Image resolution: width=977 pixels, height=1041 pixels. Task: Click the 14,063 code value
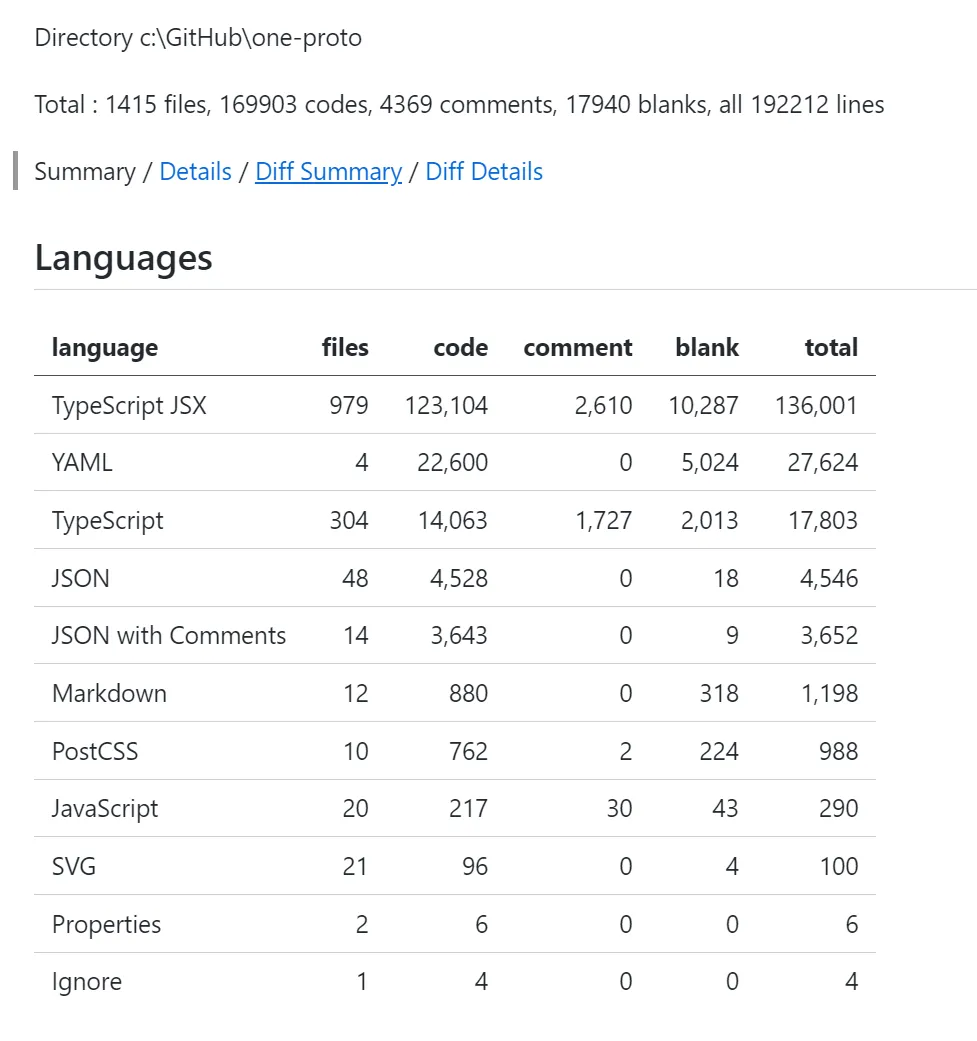tap(453, 520)
